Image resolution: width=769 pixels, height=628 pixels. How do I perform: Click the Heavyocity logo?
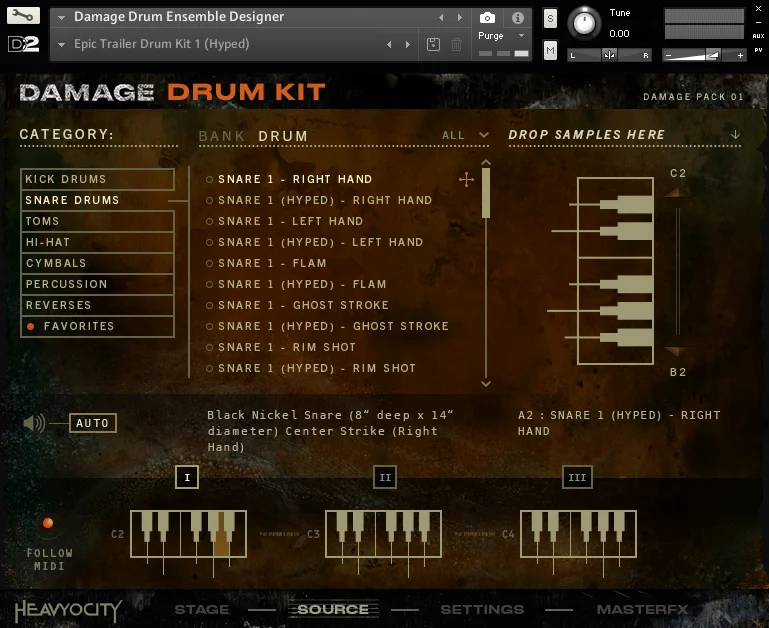click(68, 611)
